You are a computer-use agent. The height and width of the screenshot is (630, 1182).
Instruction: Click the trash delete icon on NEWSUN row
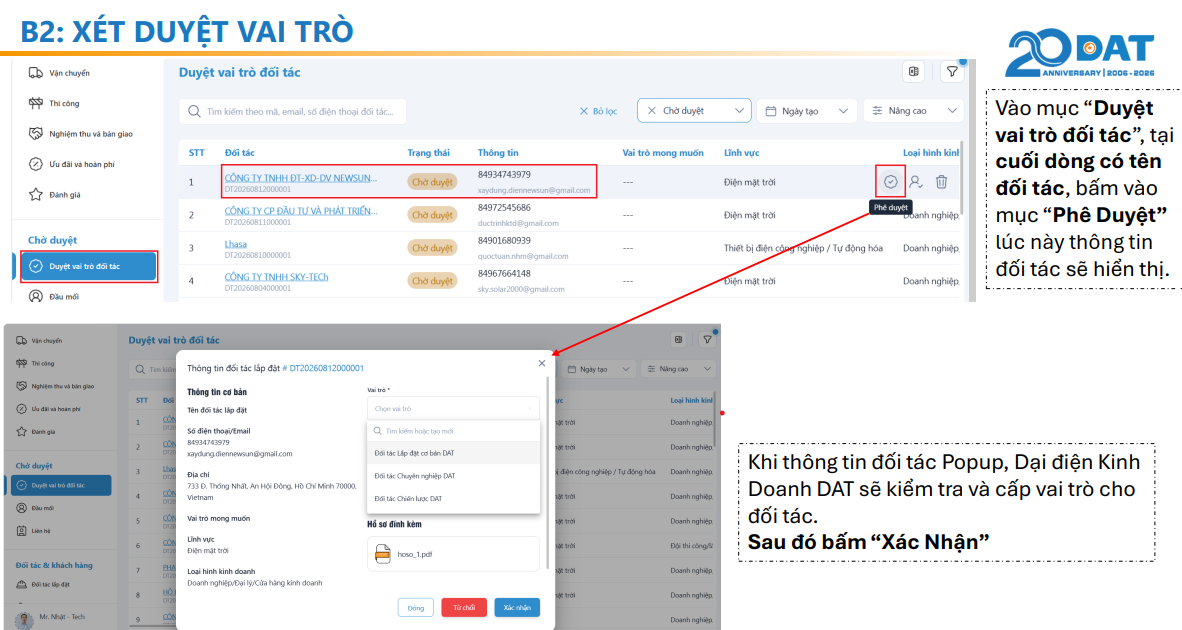pos(942,182)
